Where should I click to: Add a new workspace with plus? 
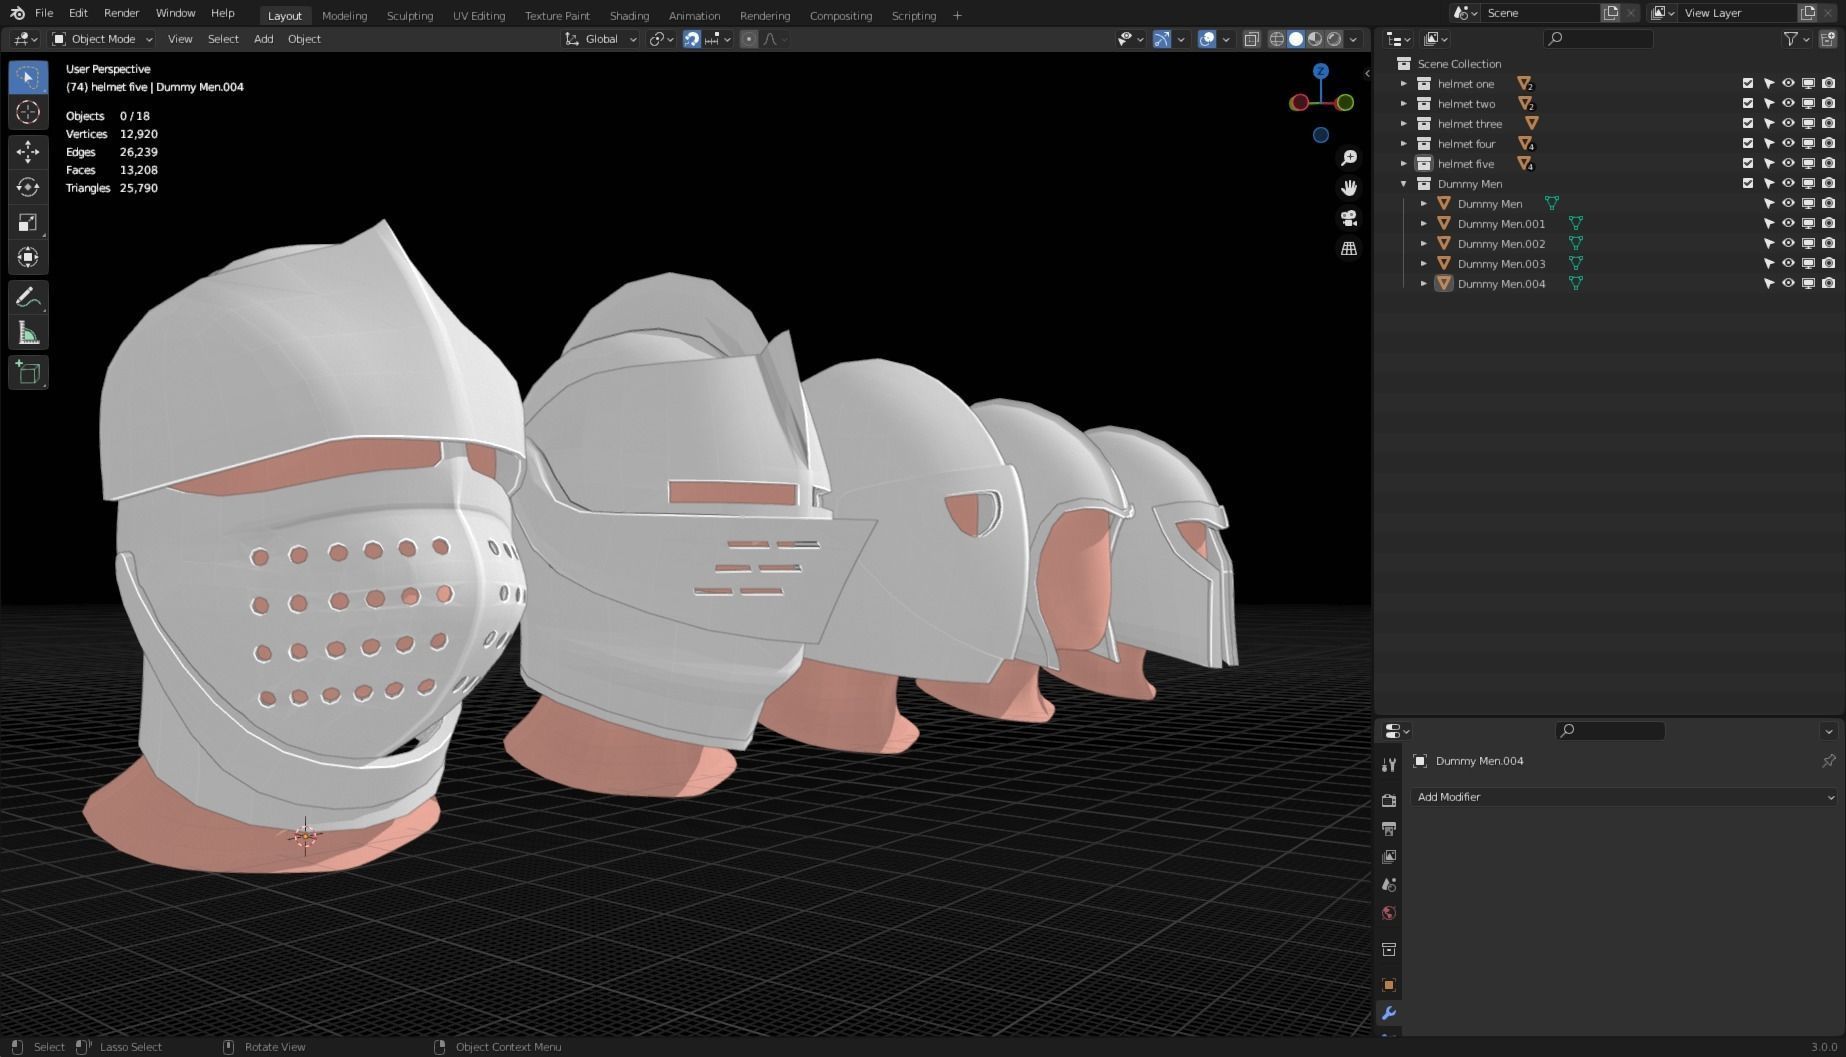pos(957,16)
